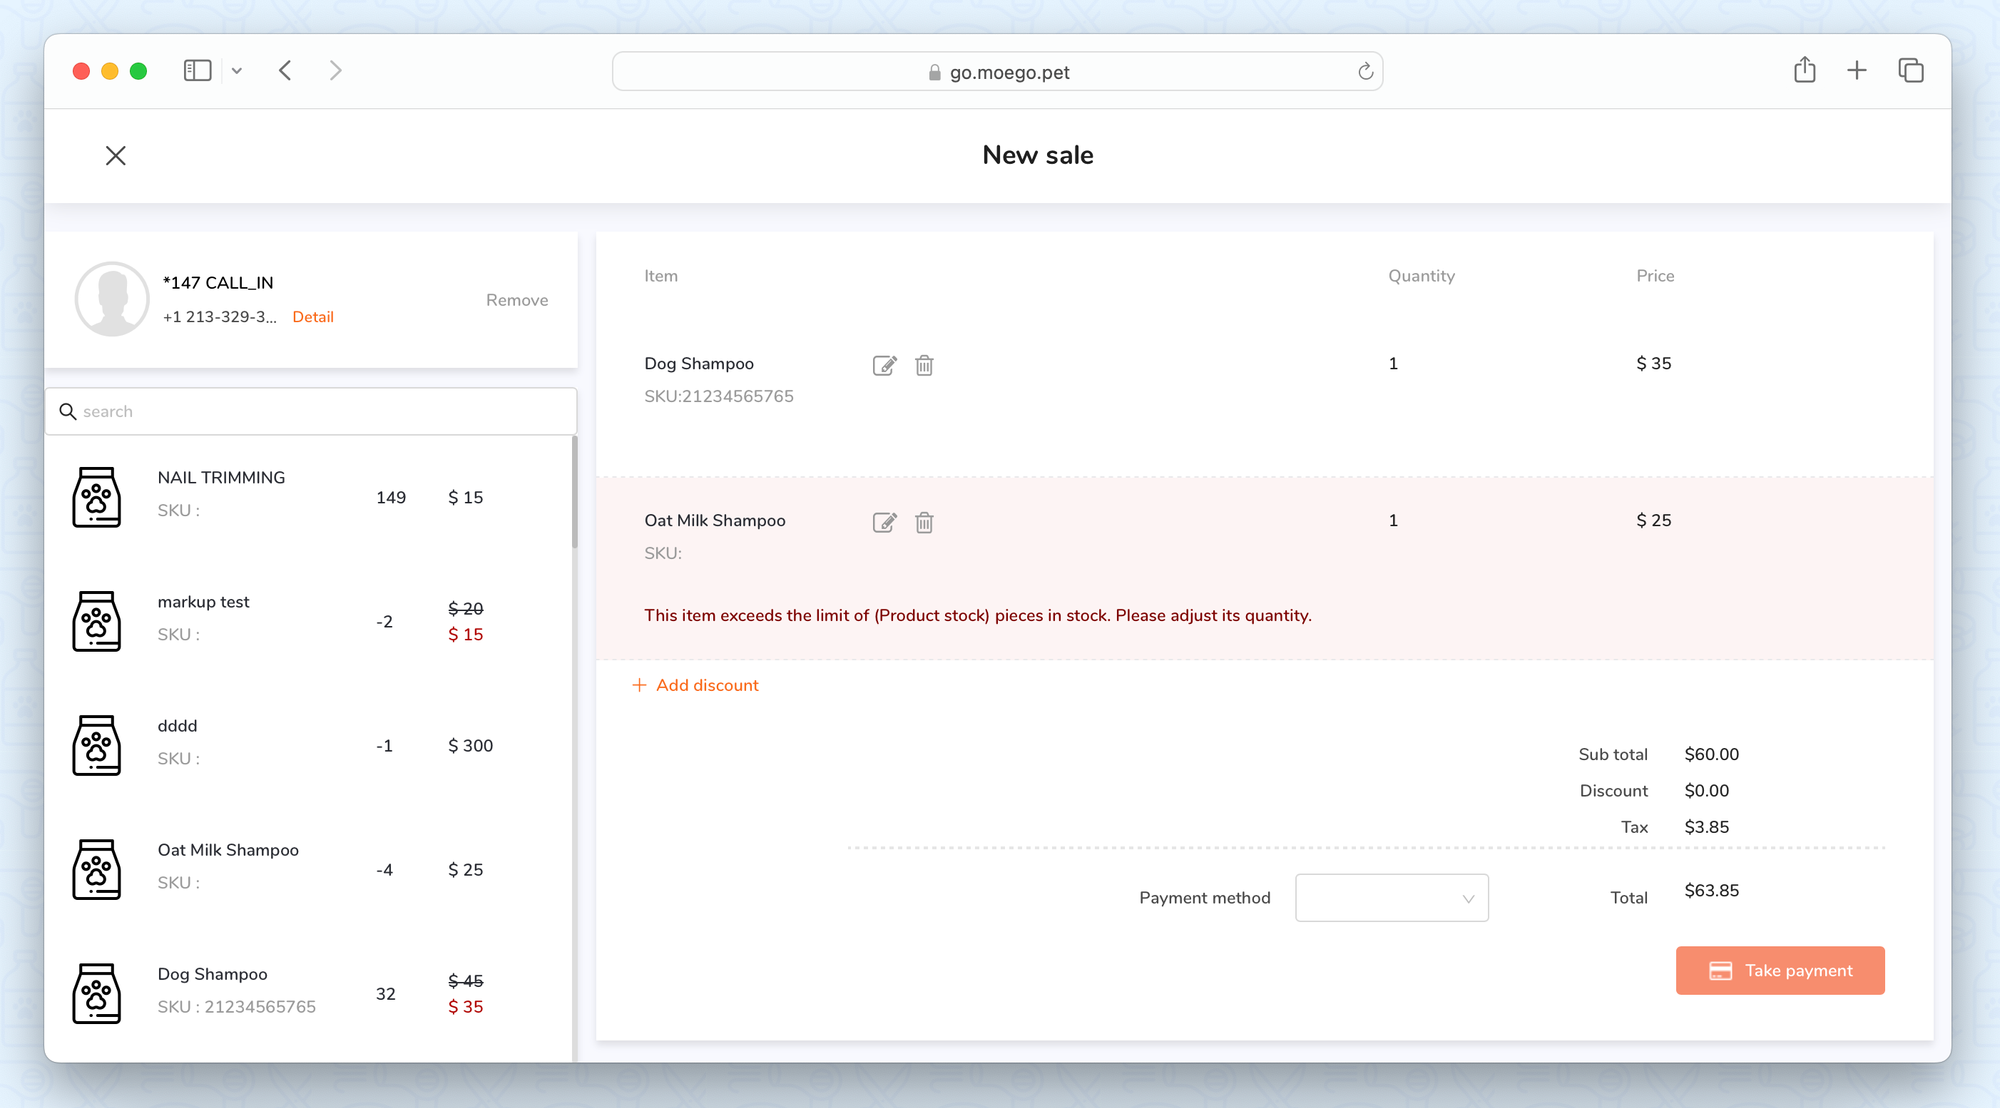Toggle the Safari sidebar
Viewport: 2000px width, 1108px height.
tap(197, 71)
